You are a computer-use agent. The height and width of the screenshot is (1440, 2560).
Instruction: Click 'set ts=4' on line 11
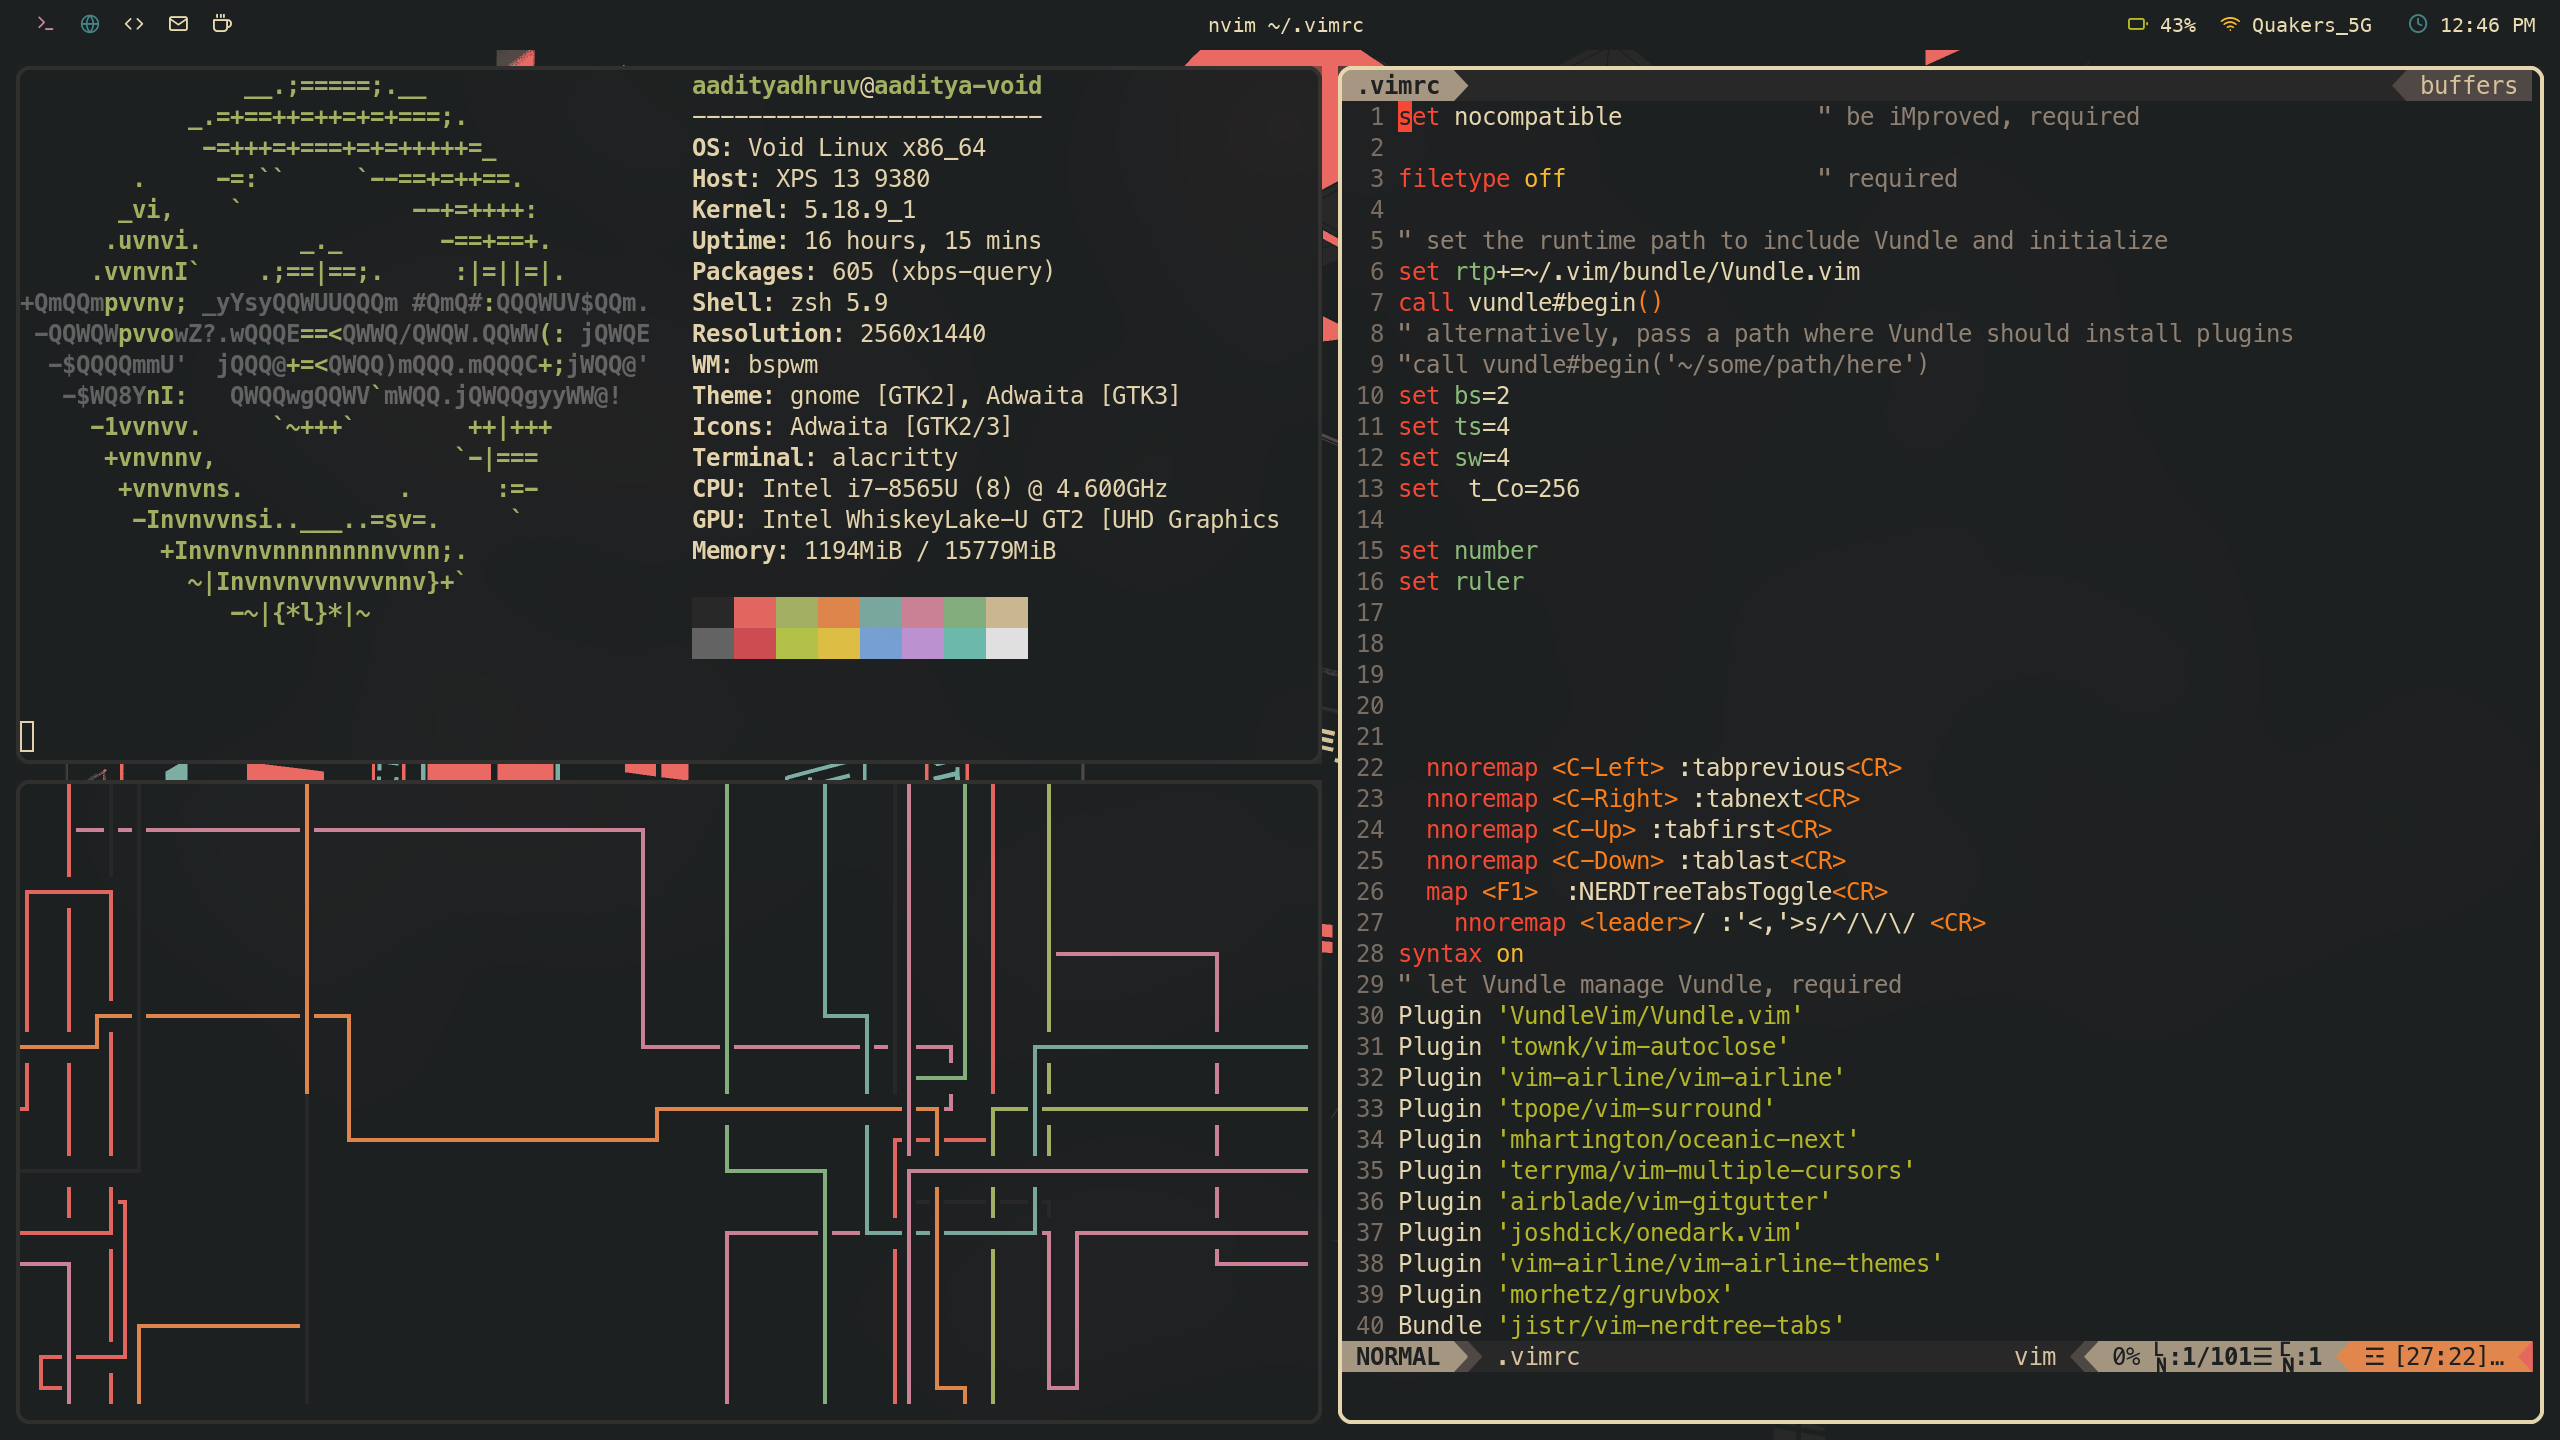coord(1454,427)
